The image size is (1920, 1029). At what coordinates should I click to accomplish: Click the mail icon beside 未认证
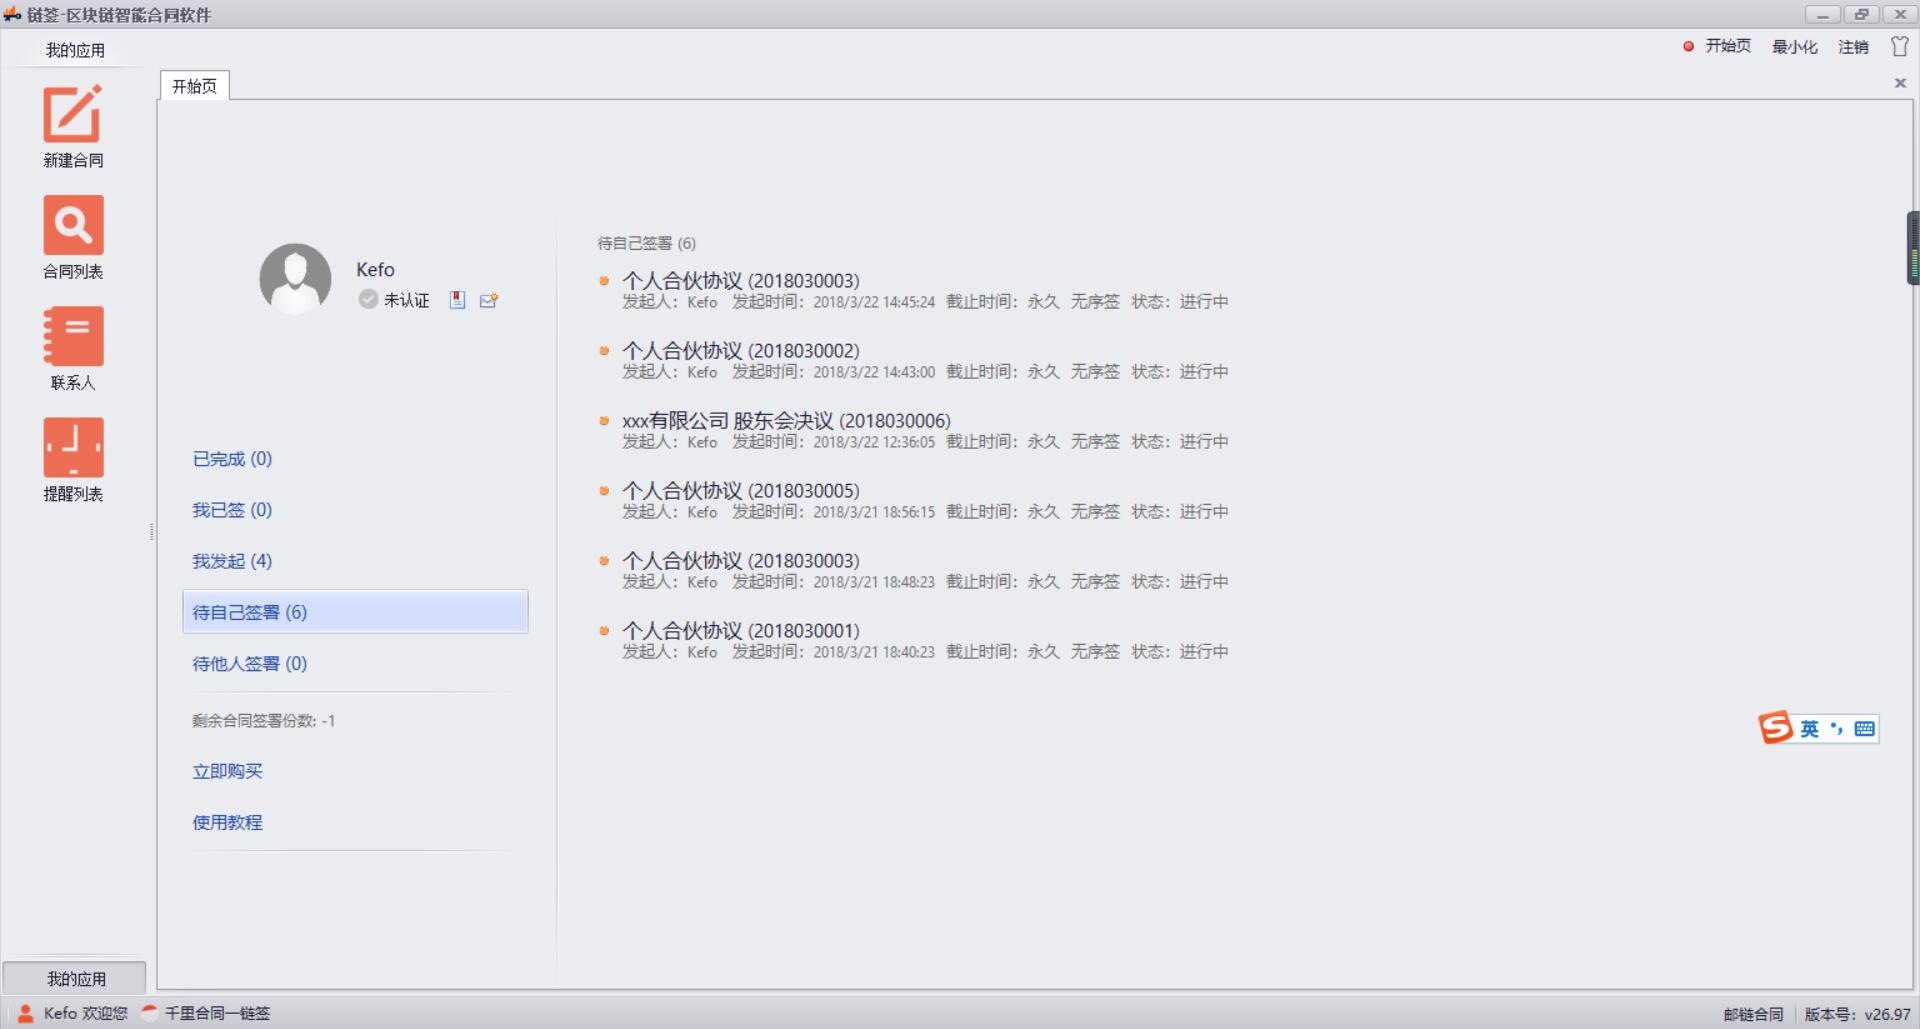(489, 300)
